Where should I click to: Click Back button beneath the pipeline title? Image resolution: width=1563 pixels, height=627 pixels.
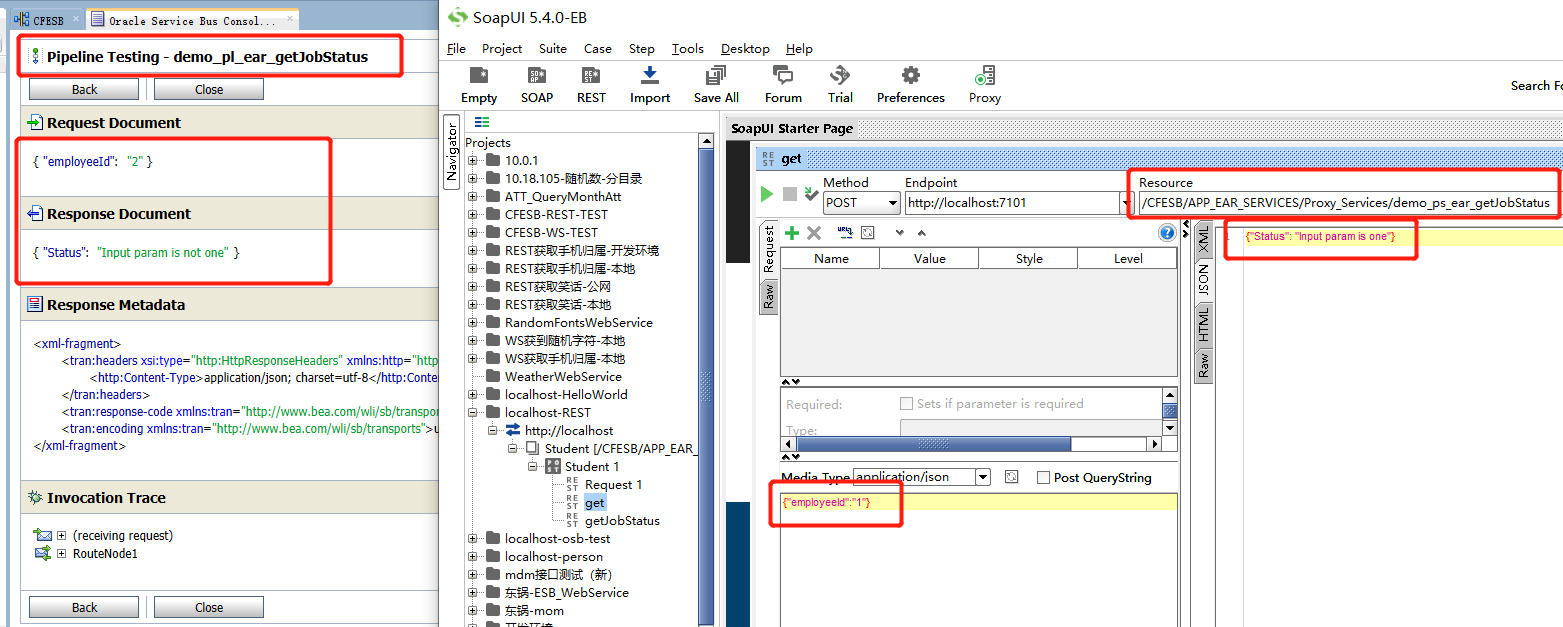pyautogui.click(x=84, y=89)
